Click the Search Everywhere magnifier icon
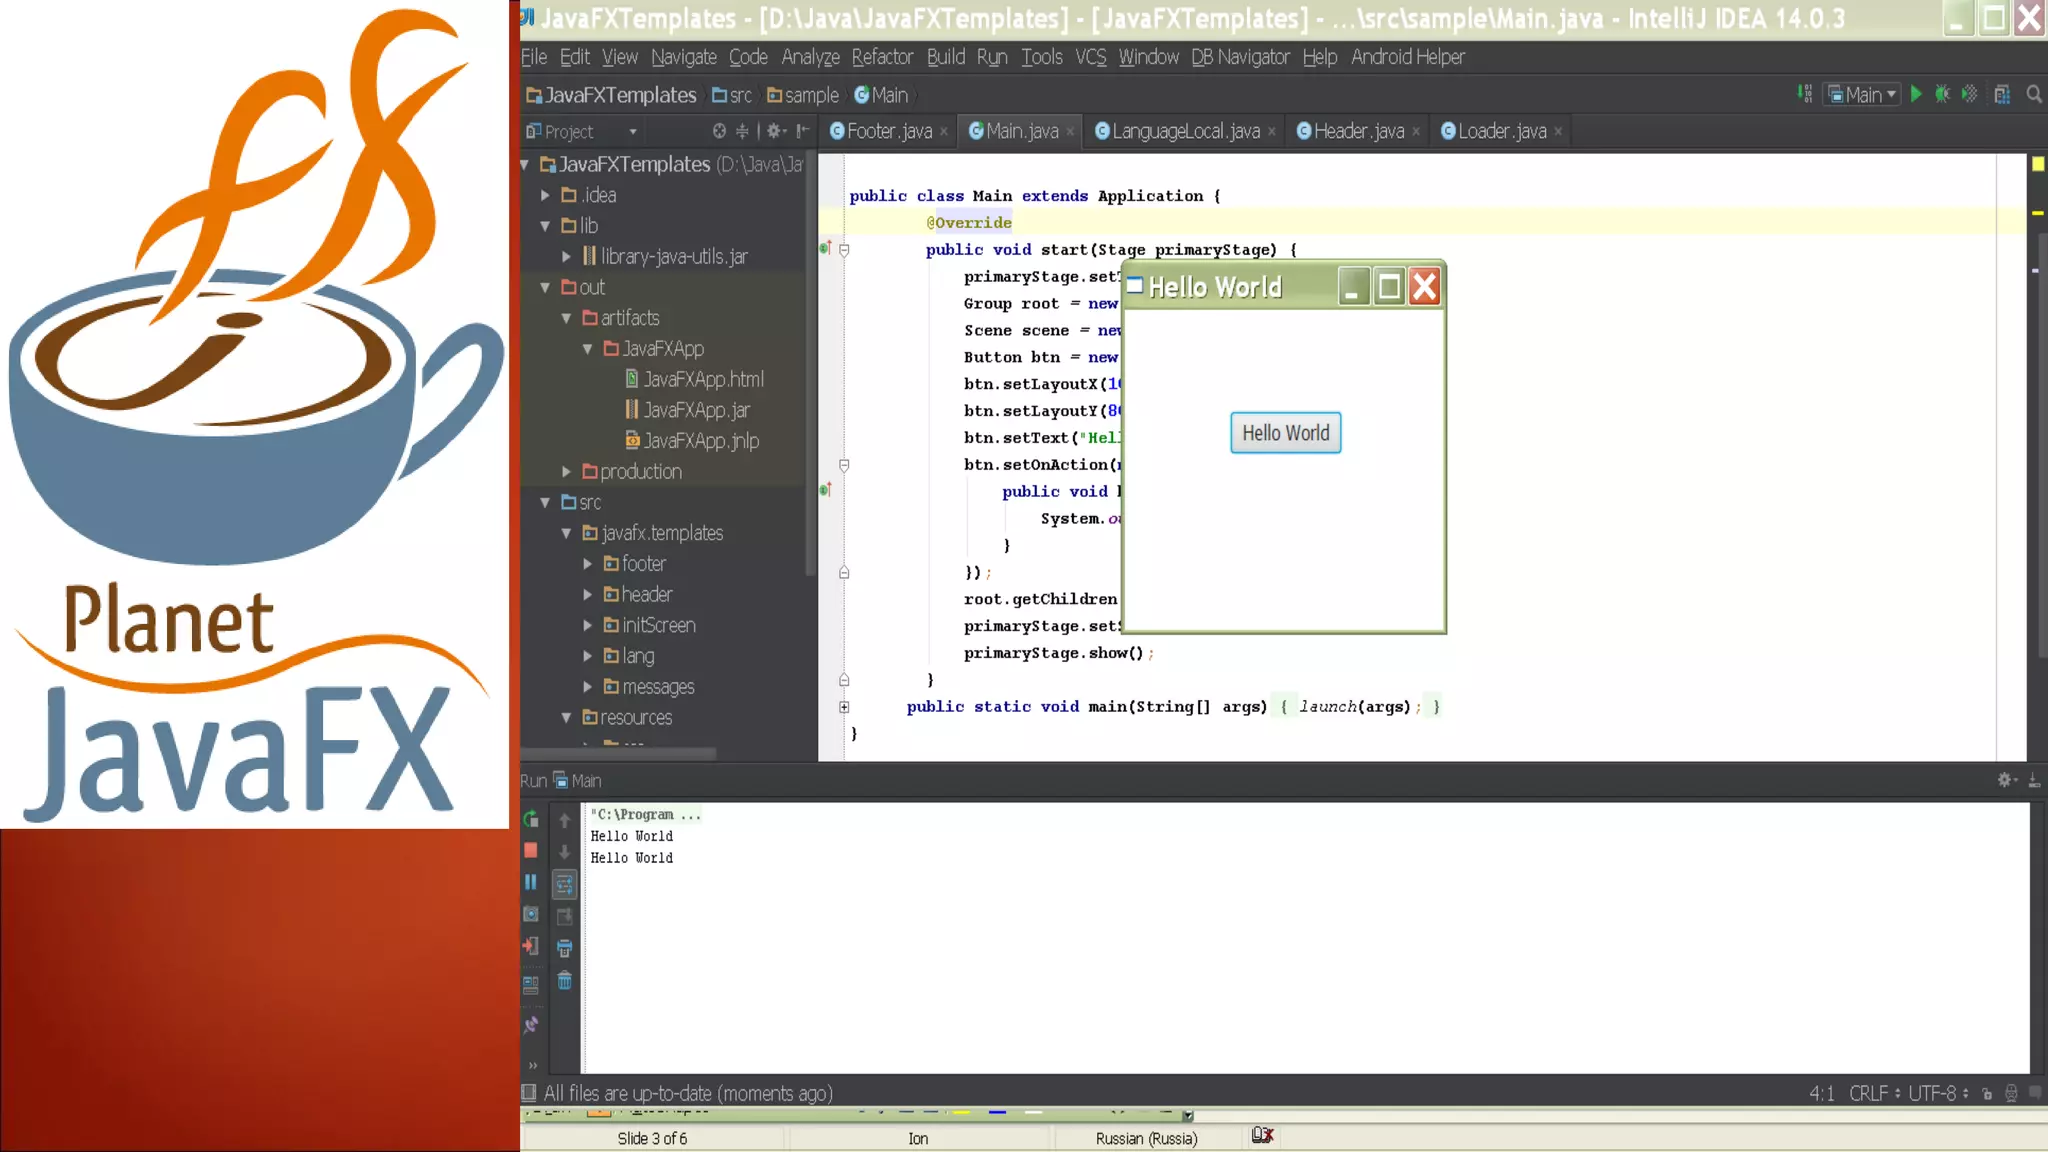 tap(2034, 94)
